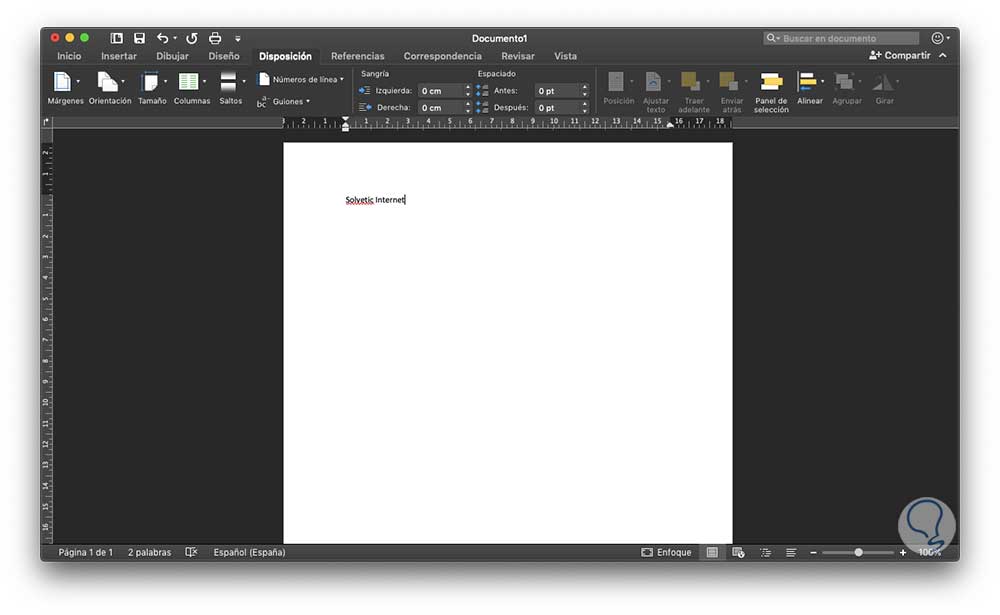Click the spelling check status icon
This screenshot has height=615, width=1000.
coord(191,552)
